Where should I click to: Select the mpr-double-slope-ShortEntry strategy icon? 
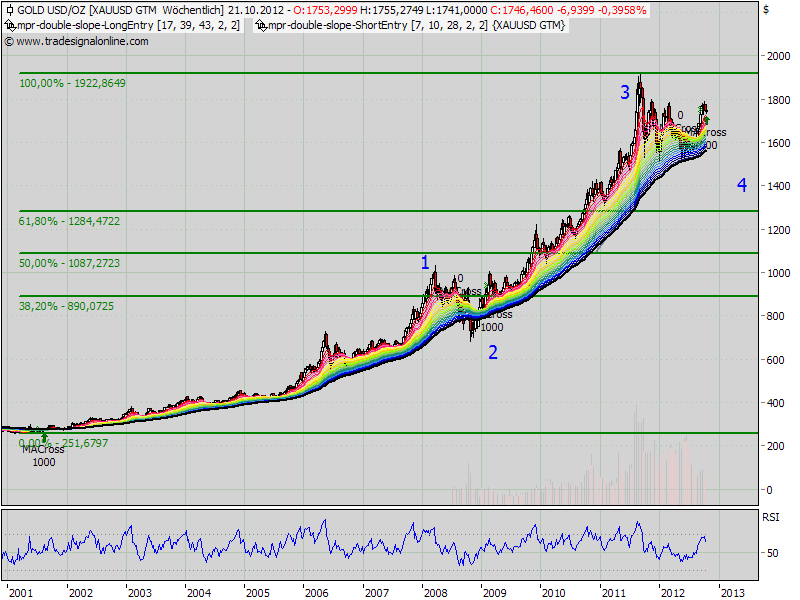[261, 26]
